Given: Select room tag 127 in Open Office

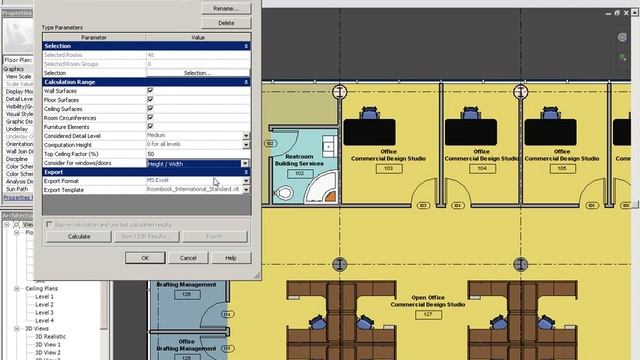Looking at the screenshot, I should (x=428, y=315).
